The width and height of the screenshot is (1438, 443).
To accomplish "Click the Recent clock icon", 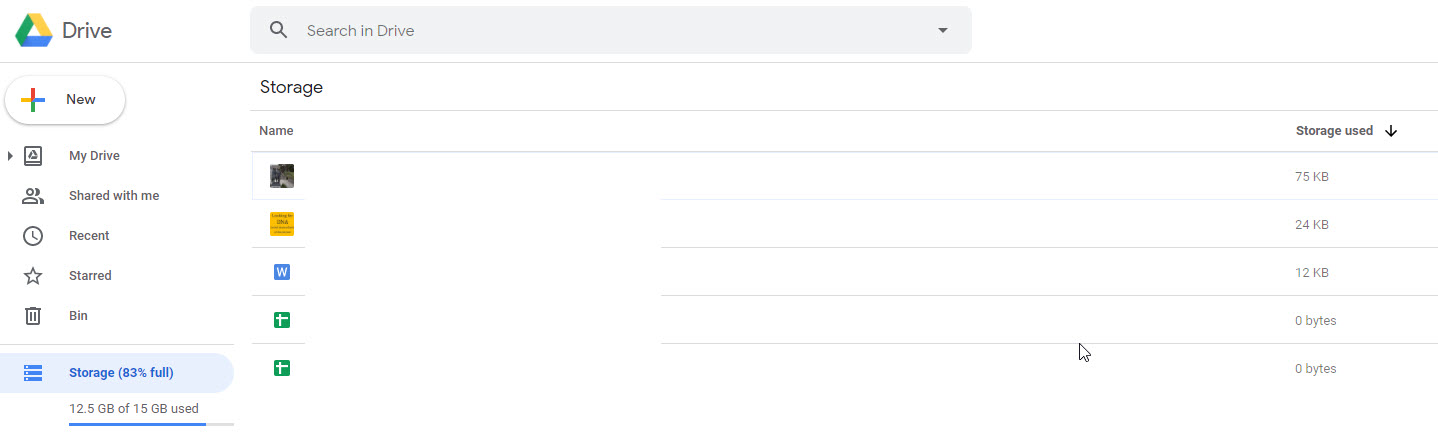I will pos(33,236).
